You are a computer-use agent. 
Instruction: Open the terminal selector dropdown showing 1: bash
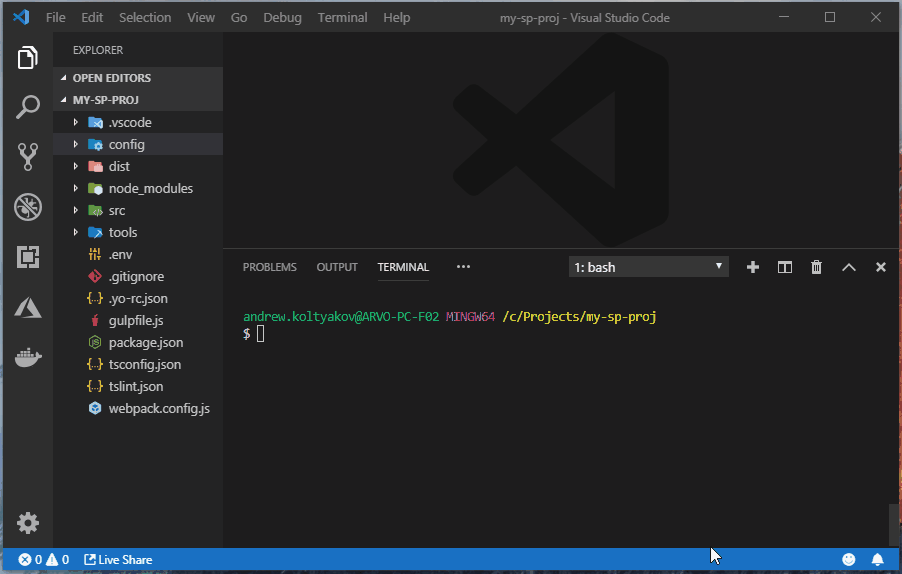coord(648,267)
